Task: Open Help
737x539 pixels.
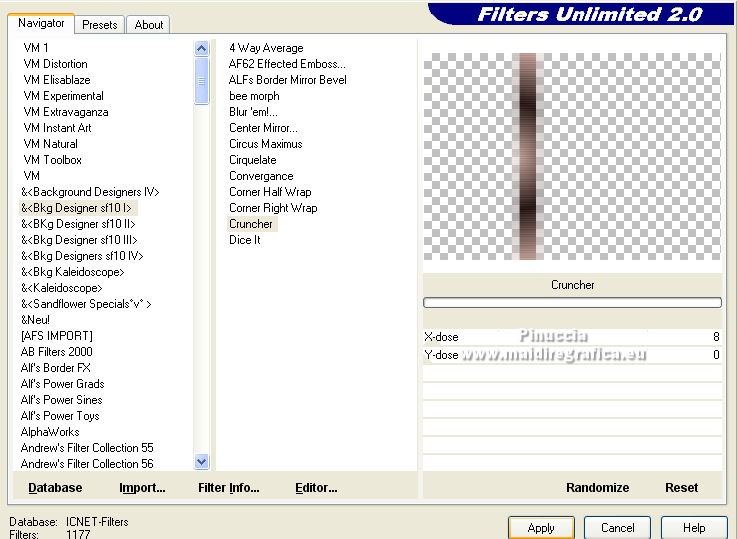Action: pyautogui.click(x=694, y=528)
